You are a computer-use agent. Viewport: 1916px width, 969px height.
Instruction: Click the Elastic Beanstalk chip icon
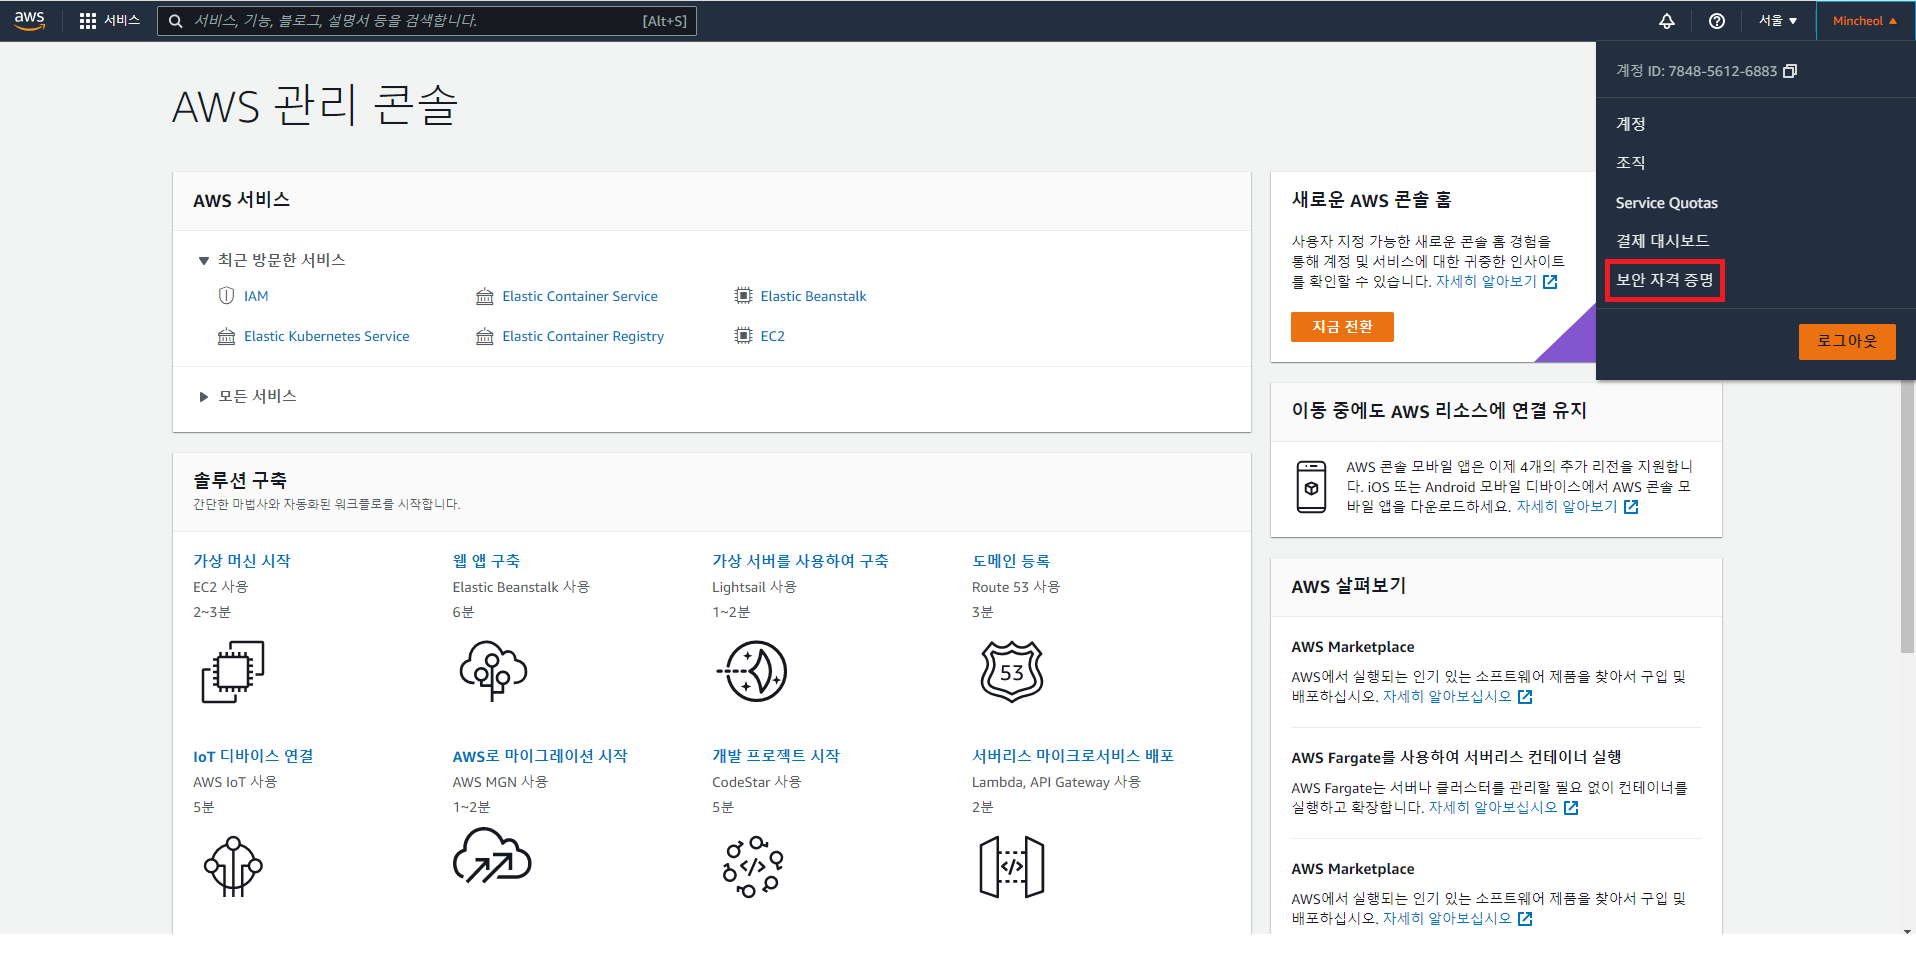click(743, 296)
